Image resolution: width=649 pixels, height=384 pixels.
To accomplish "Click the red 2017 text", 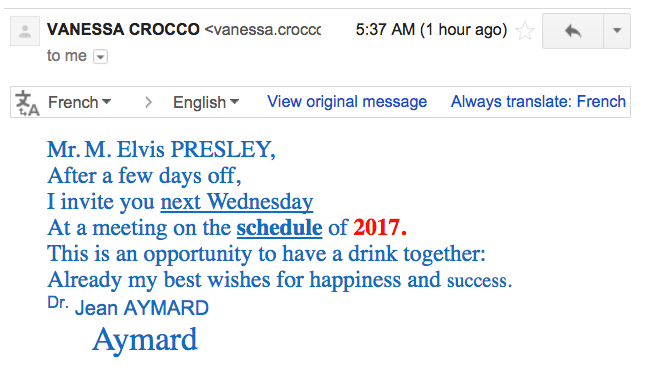I will [x=380, y=228].
